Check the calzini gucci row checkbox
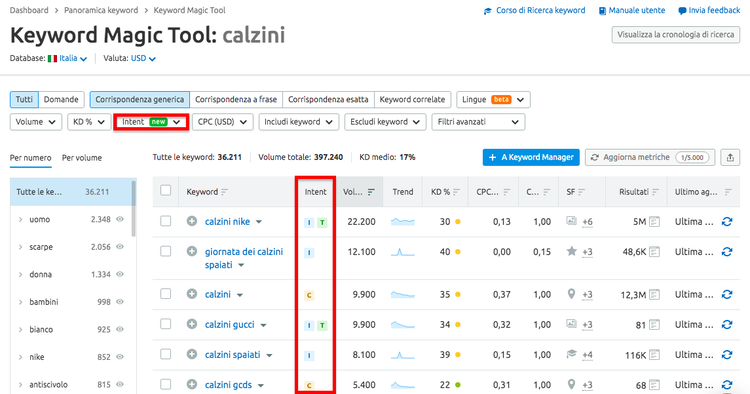This screenshot has width=750, height=394. [165, 324]
